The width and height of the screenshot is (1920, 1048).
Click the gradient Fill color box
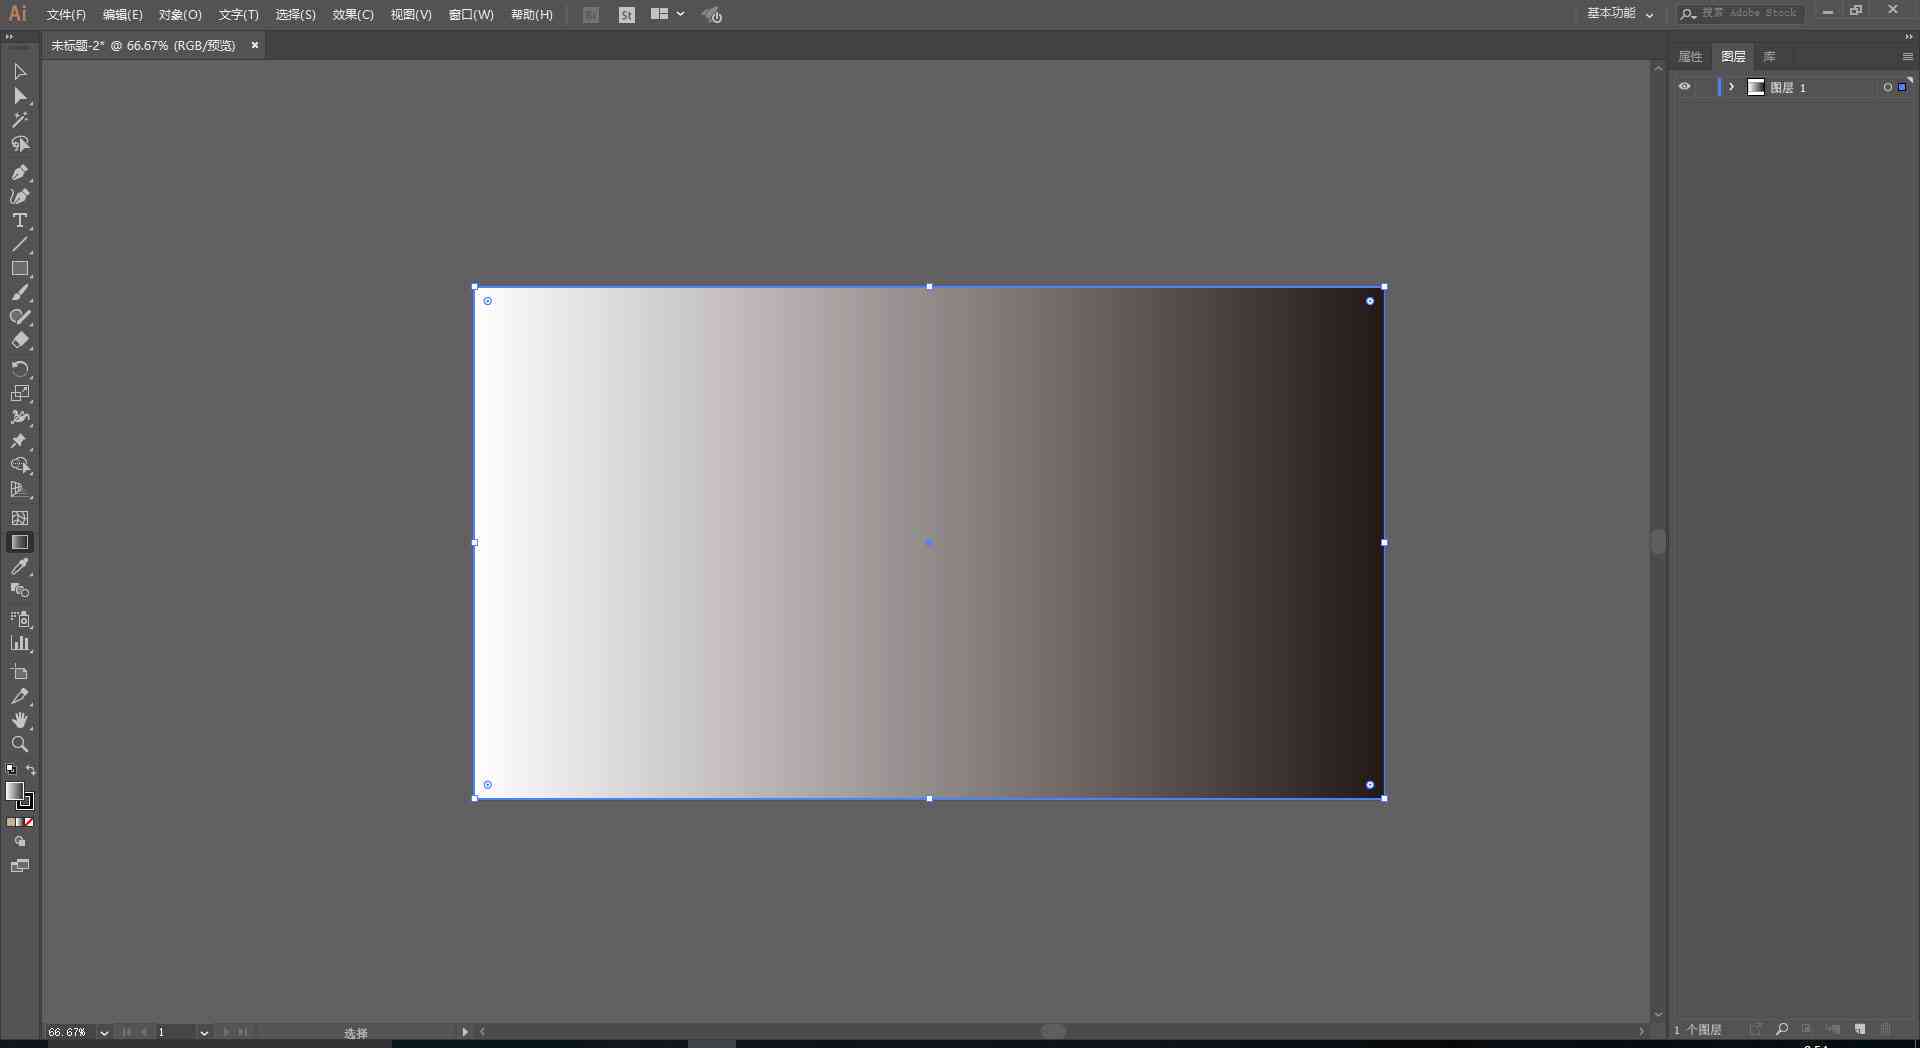point(13,790)
